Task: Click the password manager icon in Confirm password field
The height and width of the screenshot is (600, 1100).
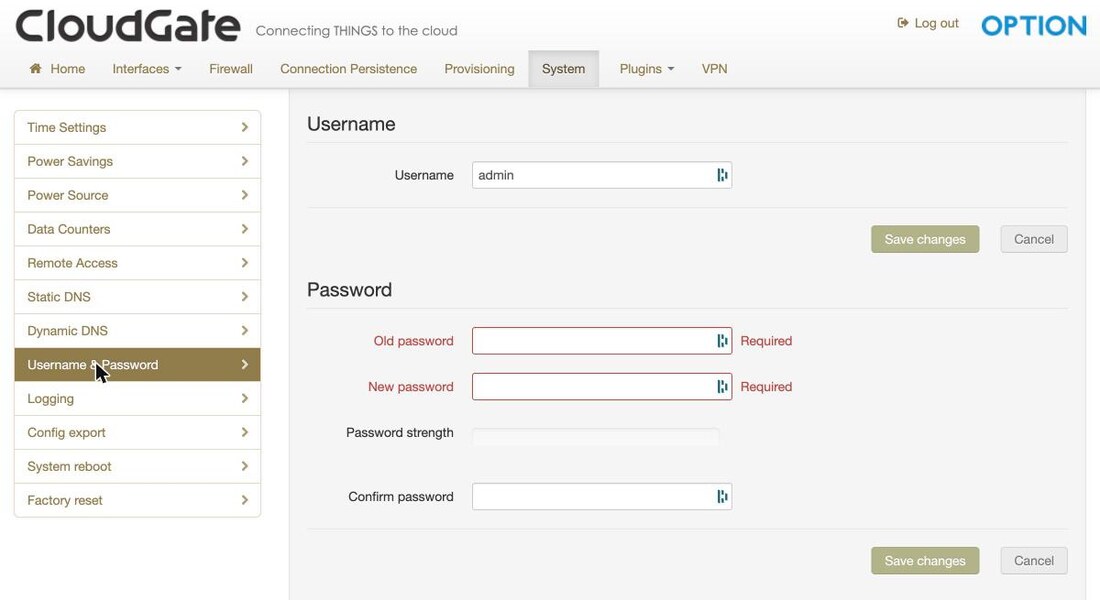Action: point(722,497)
